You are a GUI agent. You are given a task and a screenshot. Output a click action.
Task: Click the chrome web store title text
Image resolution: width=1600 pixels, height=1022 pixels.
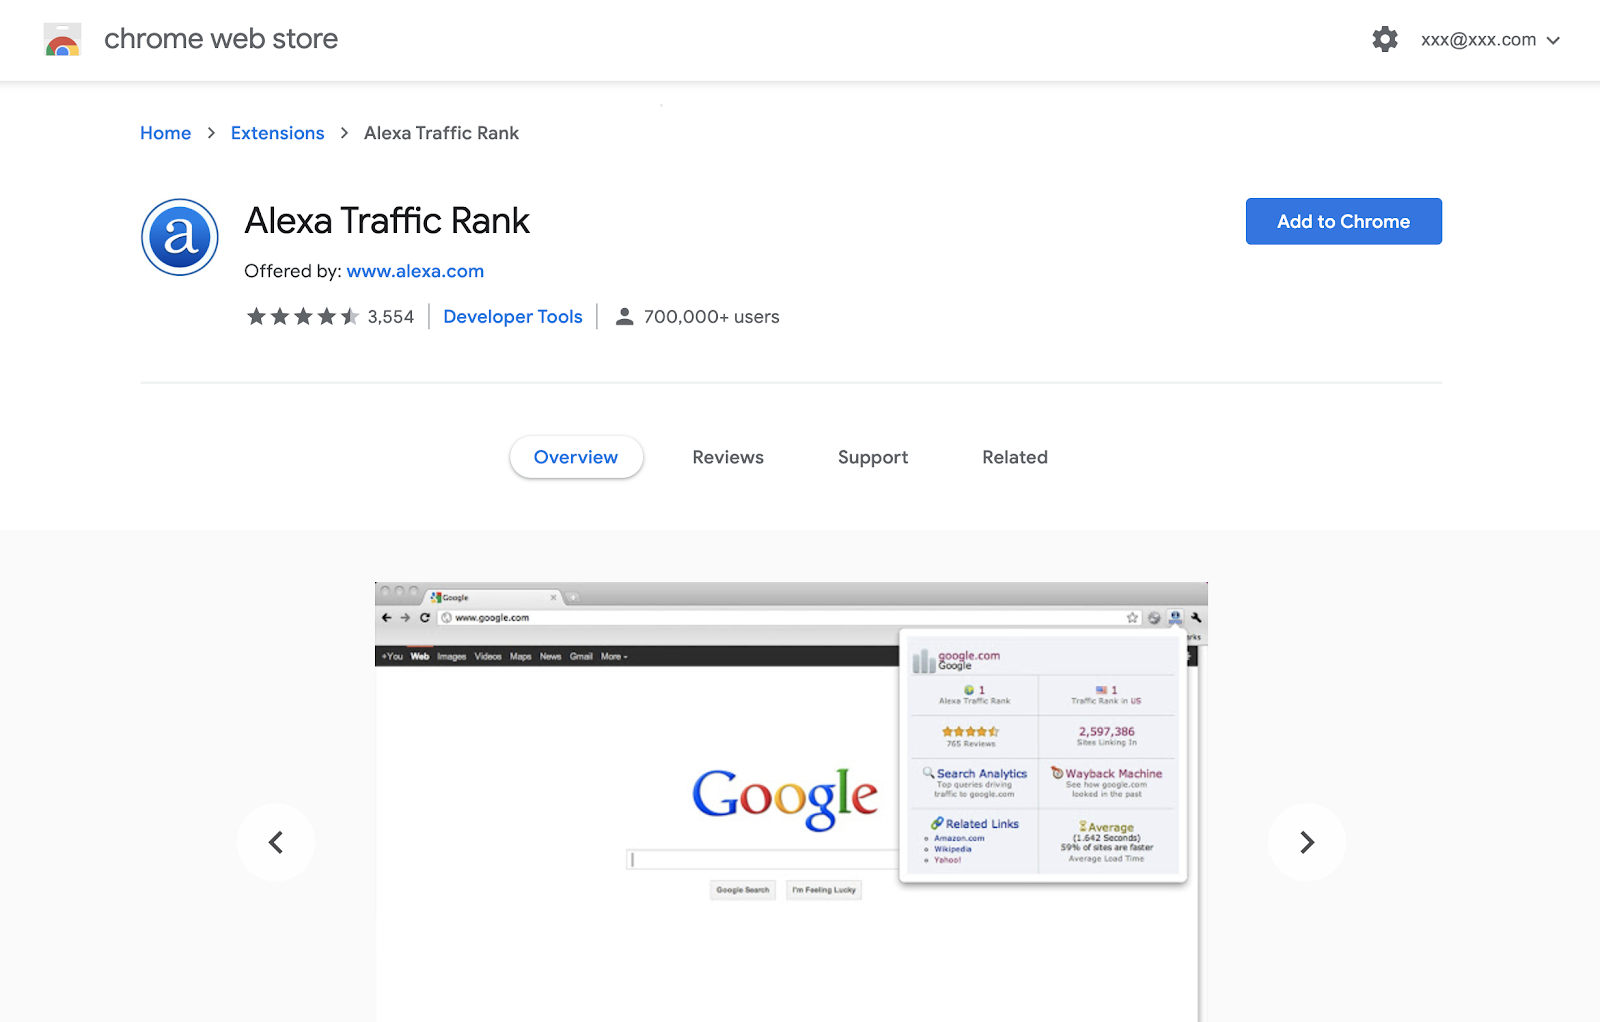[x=221, y=39]
